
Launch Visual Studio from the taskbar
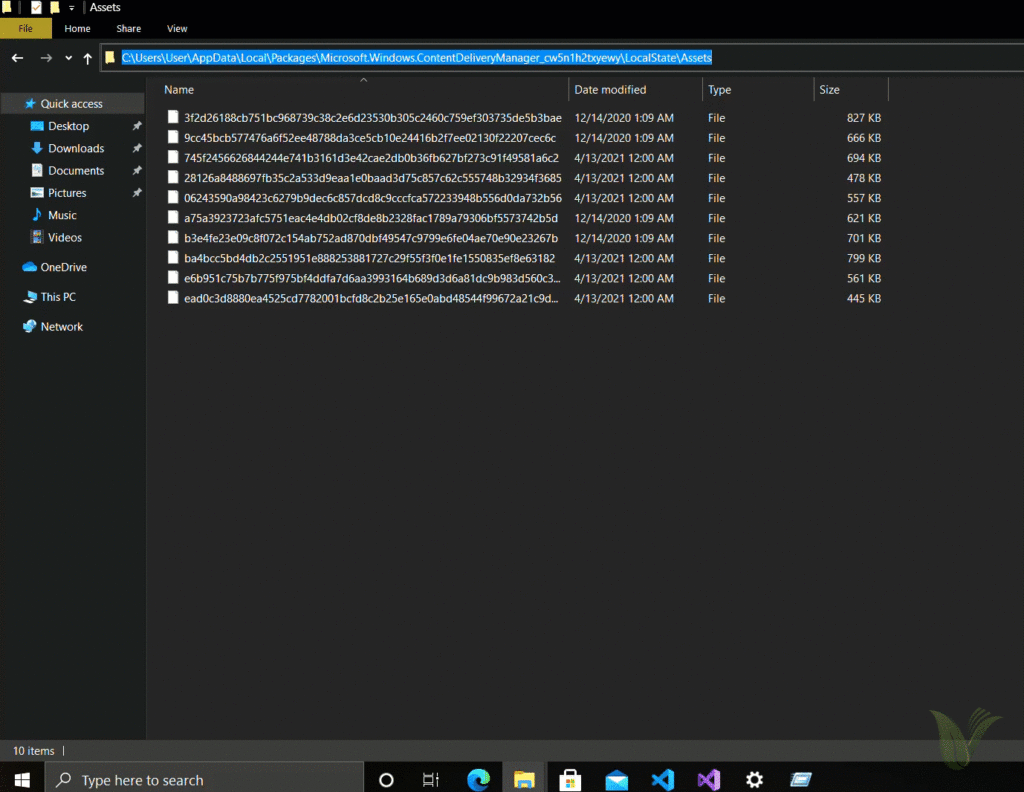(709, 780)
